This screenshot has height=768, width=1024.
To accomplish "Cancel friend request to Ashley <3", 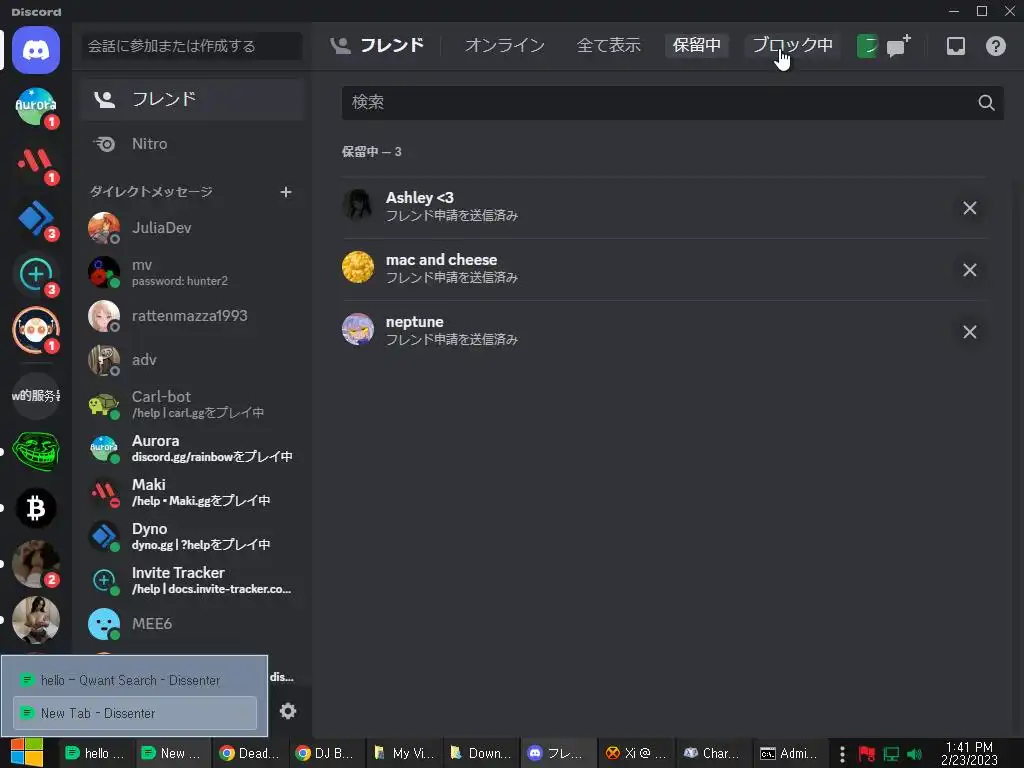I will [970, 208].
